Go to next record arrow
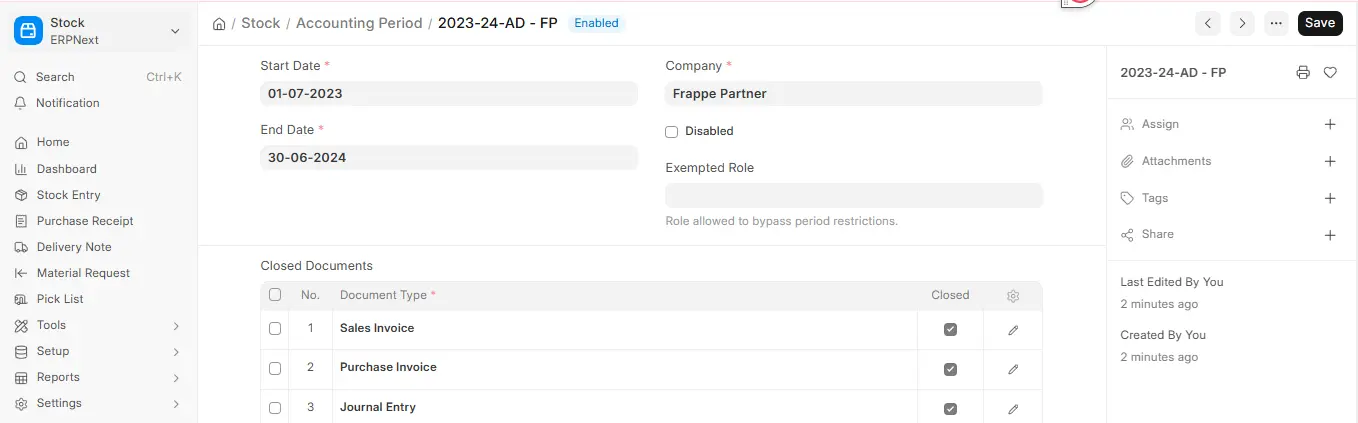The width and height of the screenshot is (1358, 423). tap(1242, 23)
